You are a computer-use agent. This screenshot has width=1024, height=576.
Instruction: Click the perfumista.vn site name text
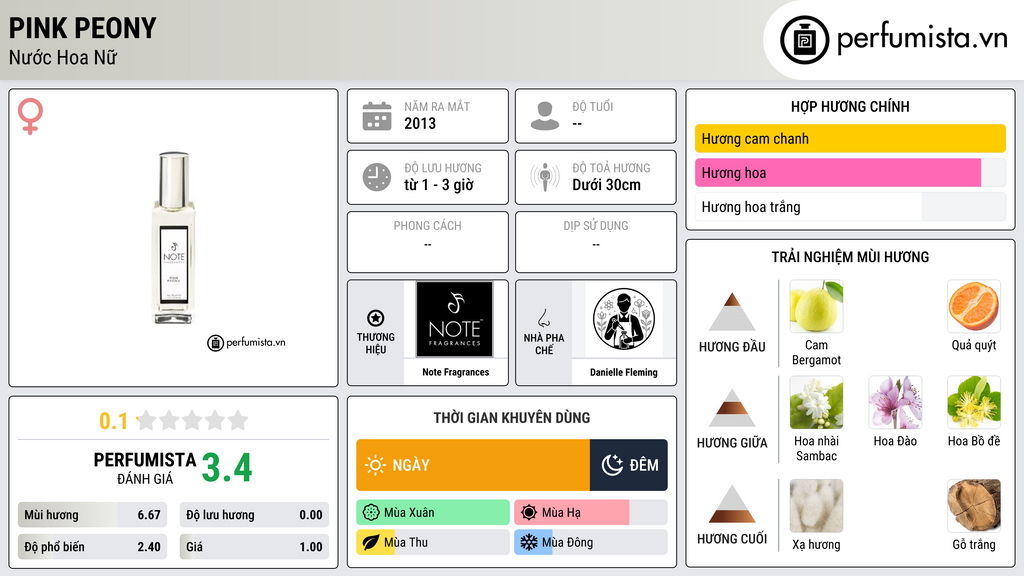[922, 39]
